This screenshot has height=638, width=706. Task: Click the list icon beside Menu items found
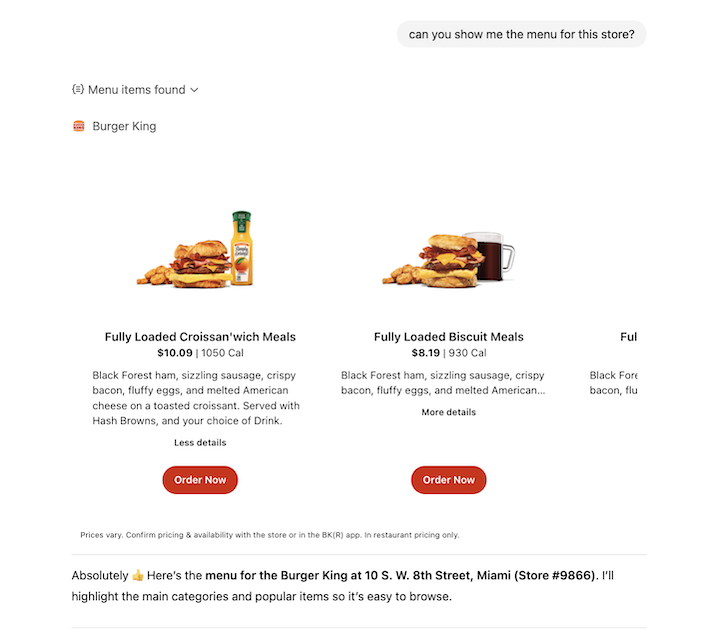pos(78,90)
